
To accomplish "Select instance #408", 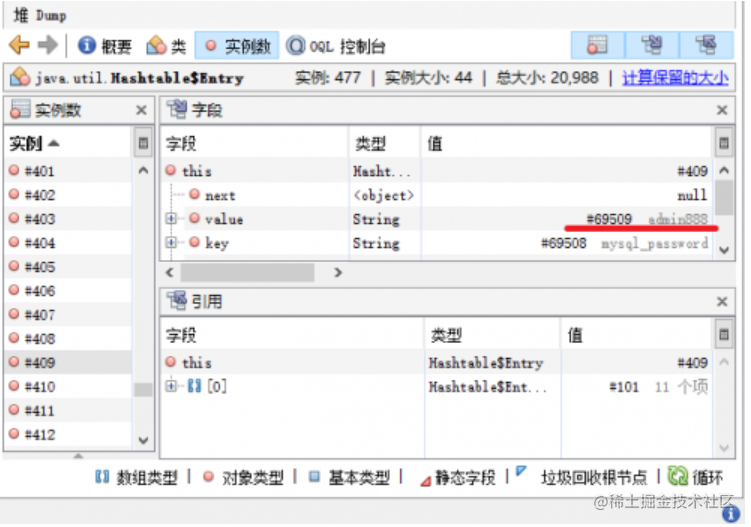I will (x=68, y=338).
